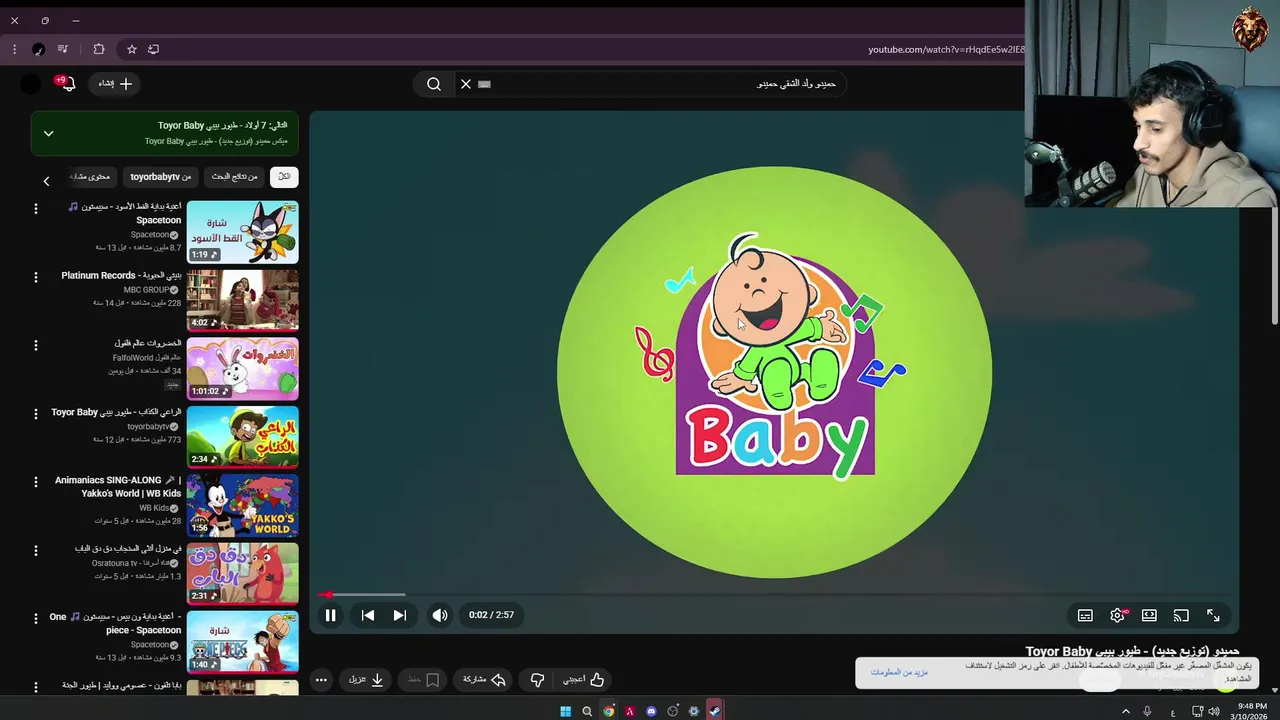Viewport: 1280px width, 720px height.
Task: Open the browser three-dot menu
Action: click(14, 49)
